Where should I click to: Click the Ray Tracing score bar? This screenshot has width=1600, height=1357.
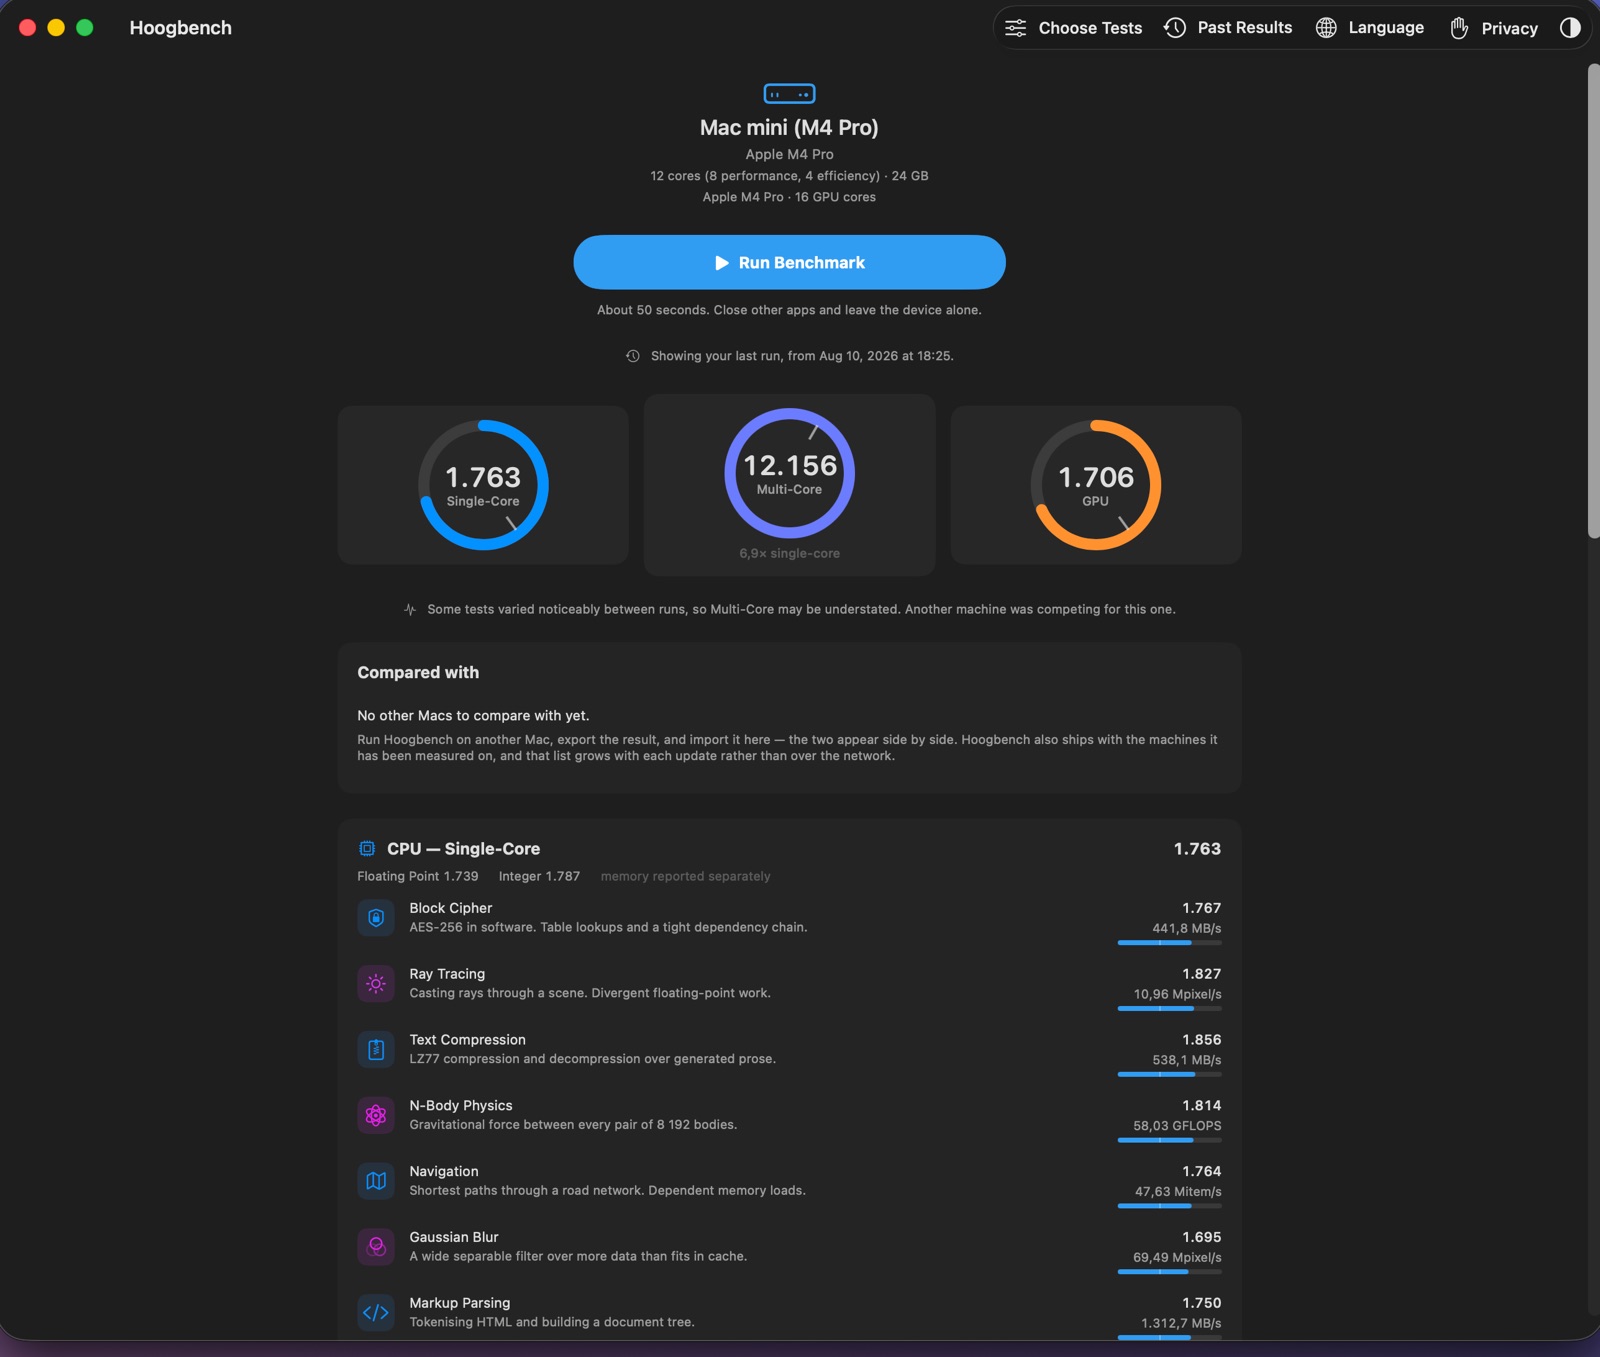click(1170, 1009)
